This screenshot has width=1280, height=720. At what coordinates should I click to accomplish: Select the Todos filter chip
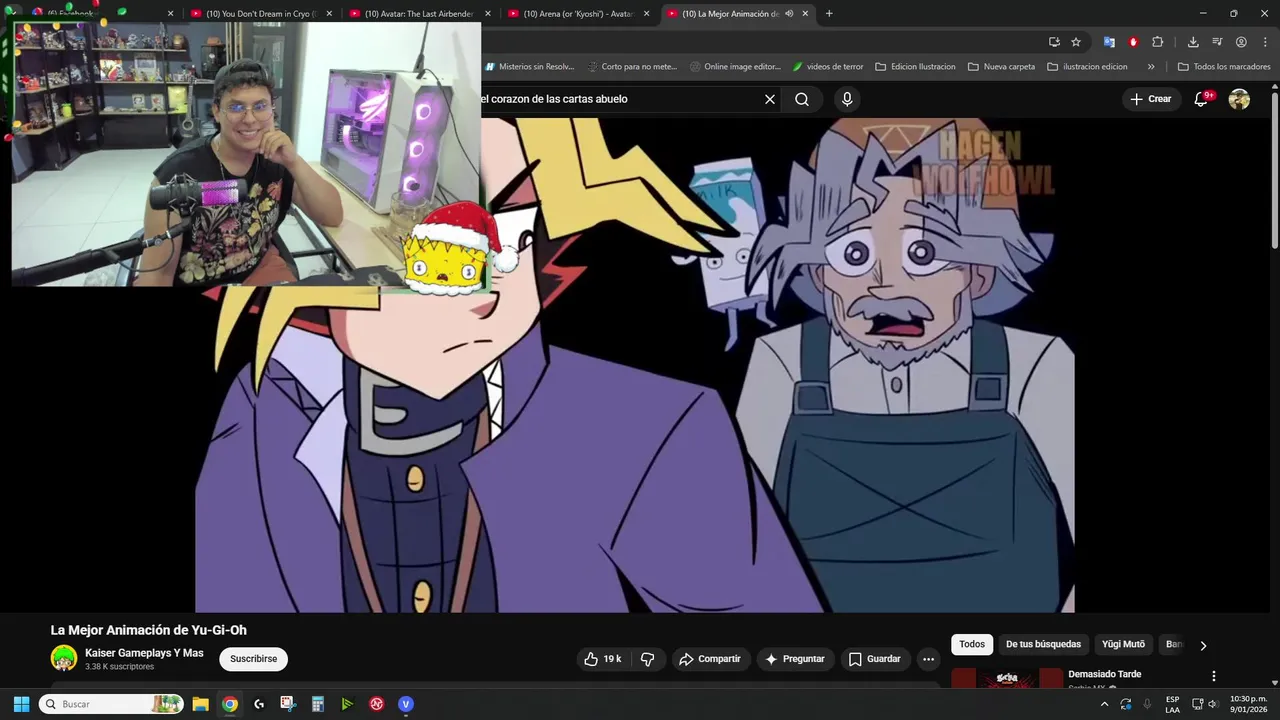[972, 644]
